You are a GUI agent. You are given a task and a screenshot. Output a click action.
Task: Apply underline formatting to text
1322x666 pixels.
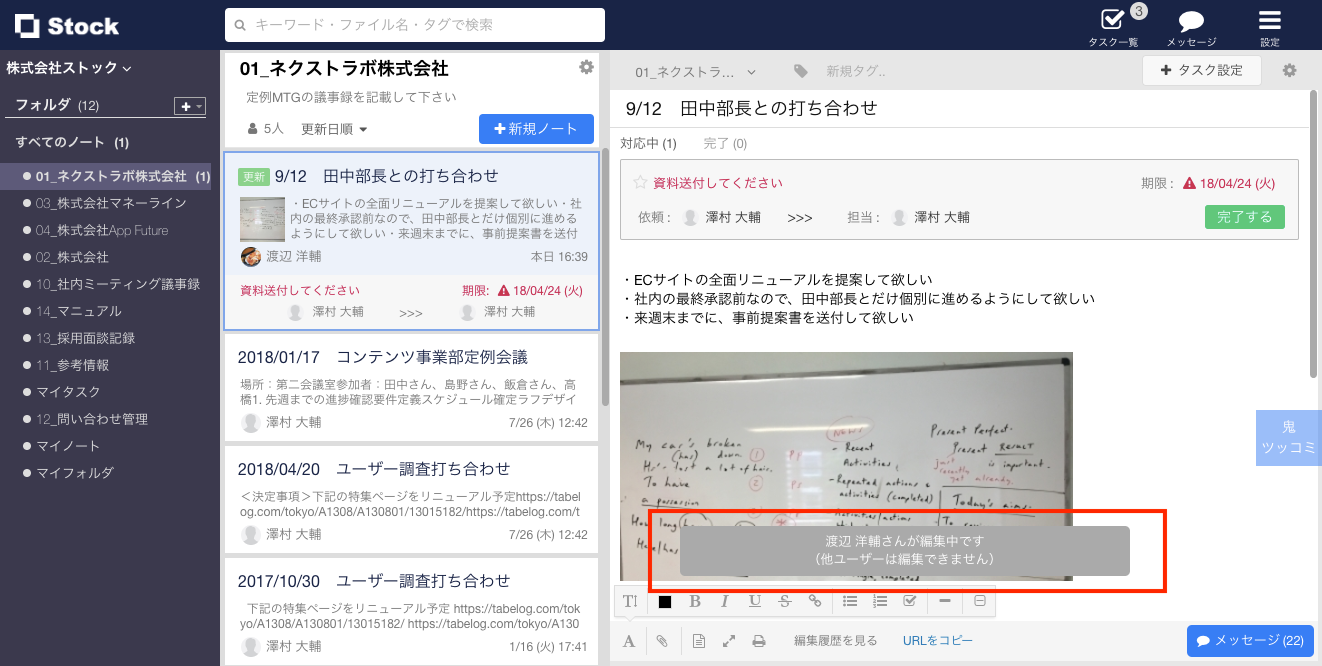[755, 601]
